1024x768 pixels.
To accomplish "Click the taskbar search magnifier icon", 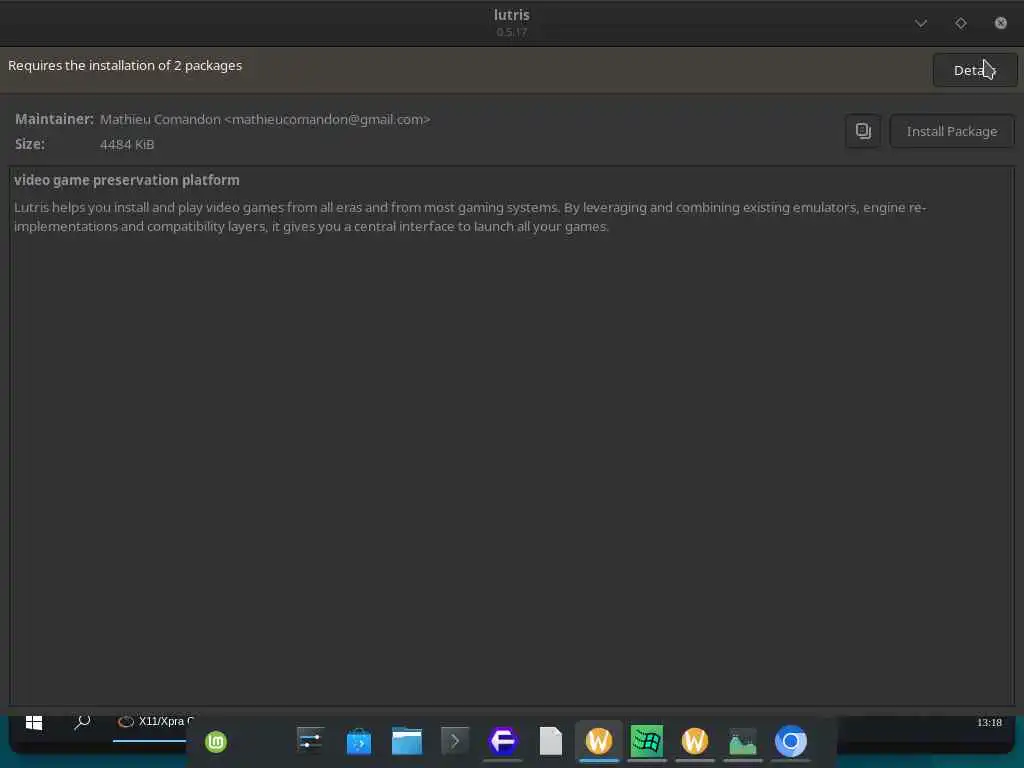I will click(x=82, y=722).
